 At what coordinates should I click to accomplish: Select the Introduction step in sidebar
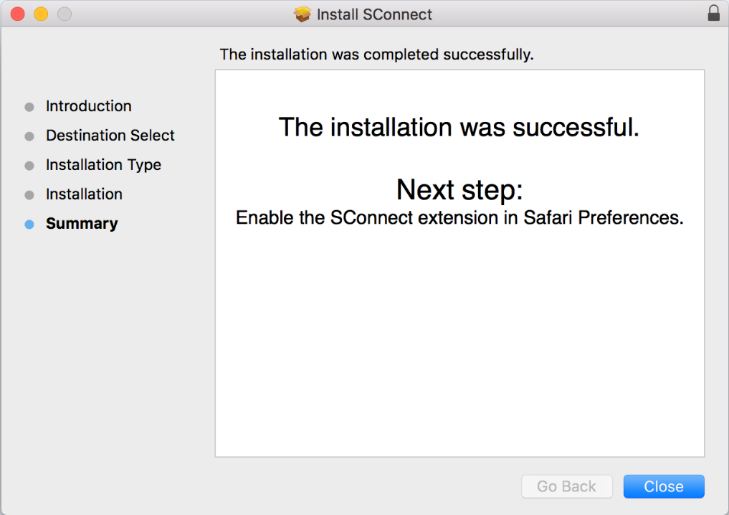pyautogui.click(x=88, y=106)
